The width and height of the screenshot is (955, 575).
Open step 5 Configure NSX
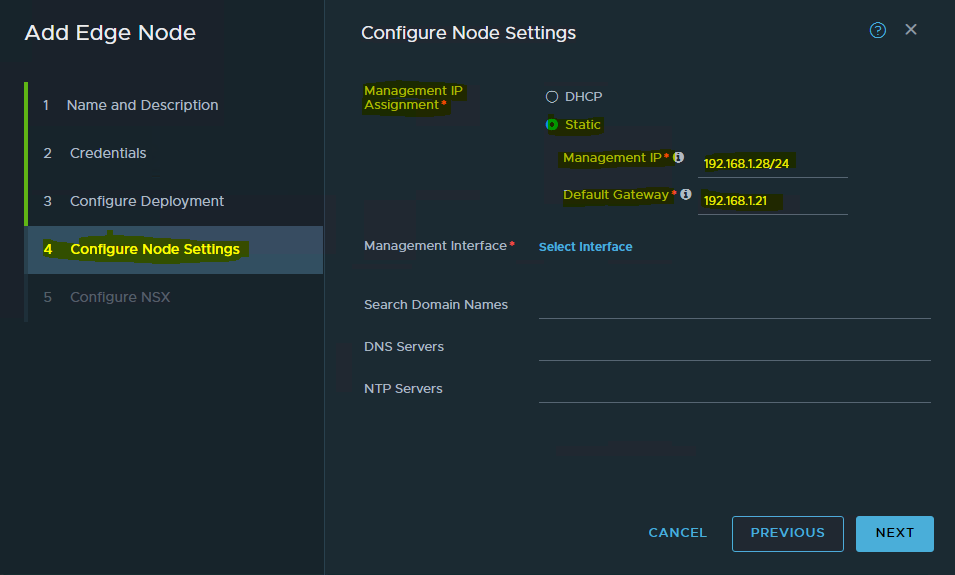[174, 297]
